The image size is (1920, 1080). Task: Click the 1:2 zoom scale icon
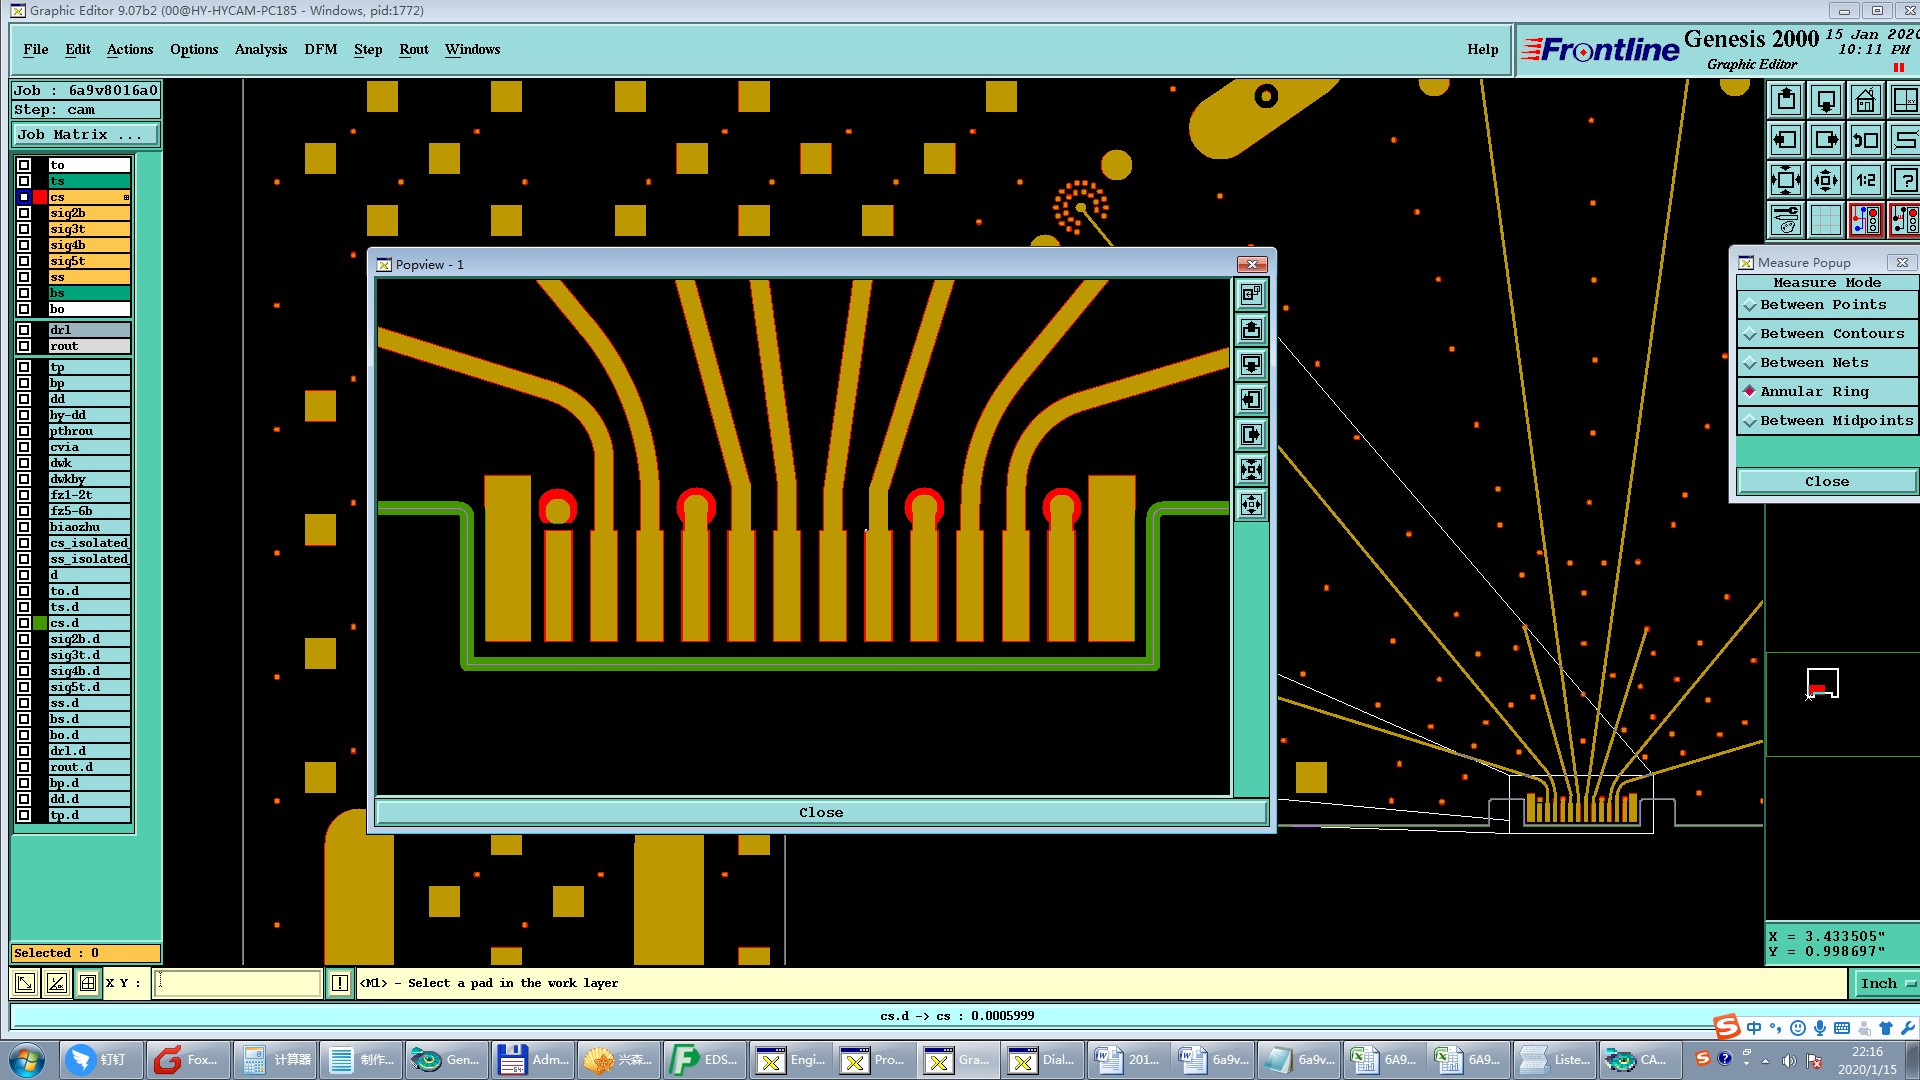point(1865,181)
